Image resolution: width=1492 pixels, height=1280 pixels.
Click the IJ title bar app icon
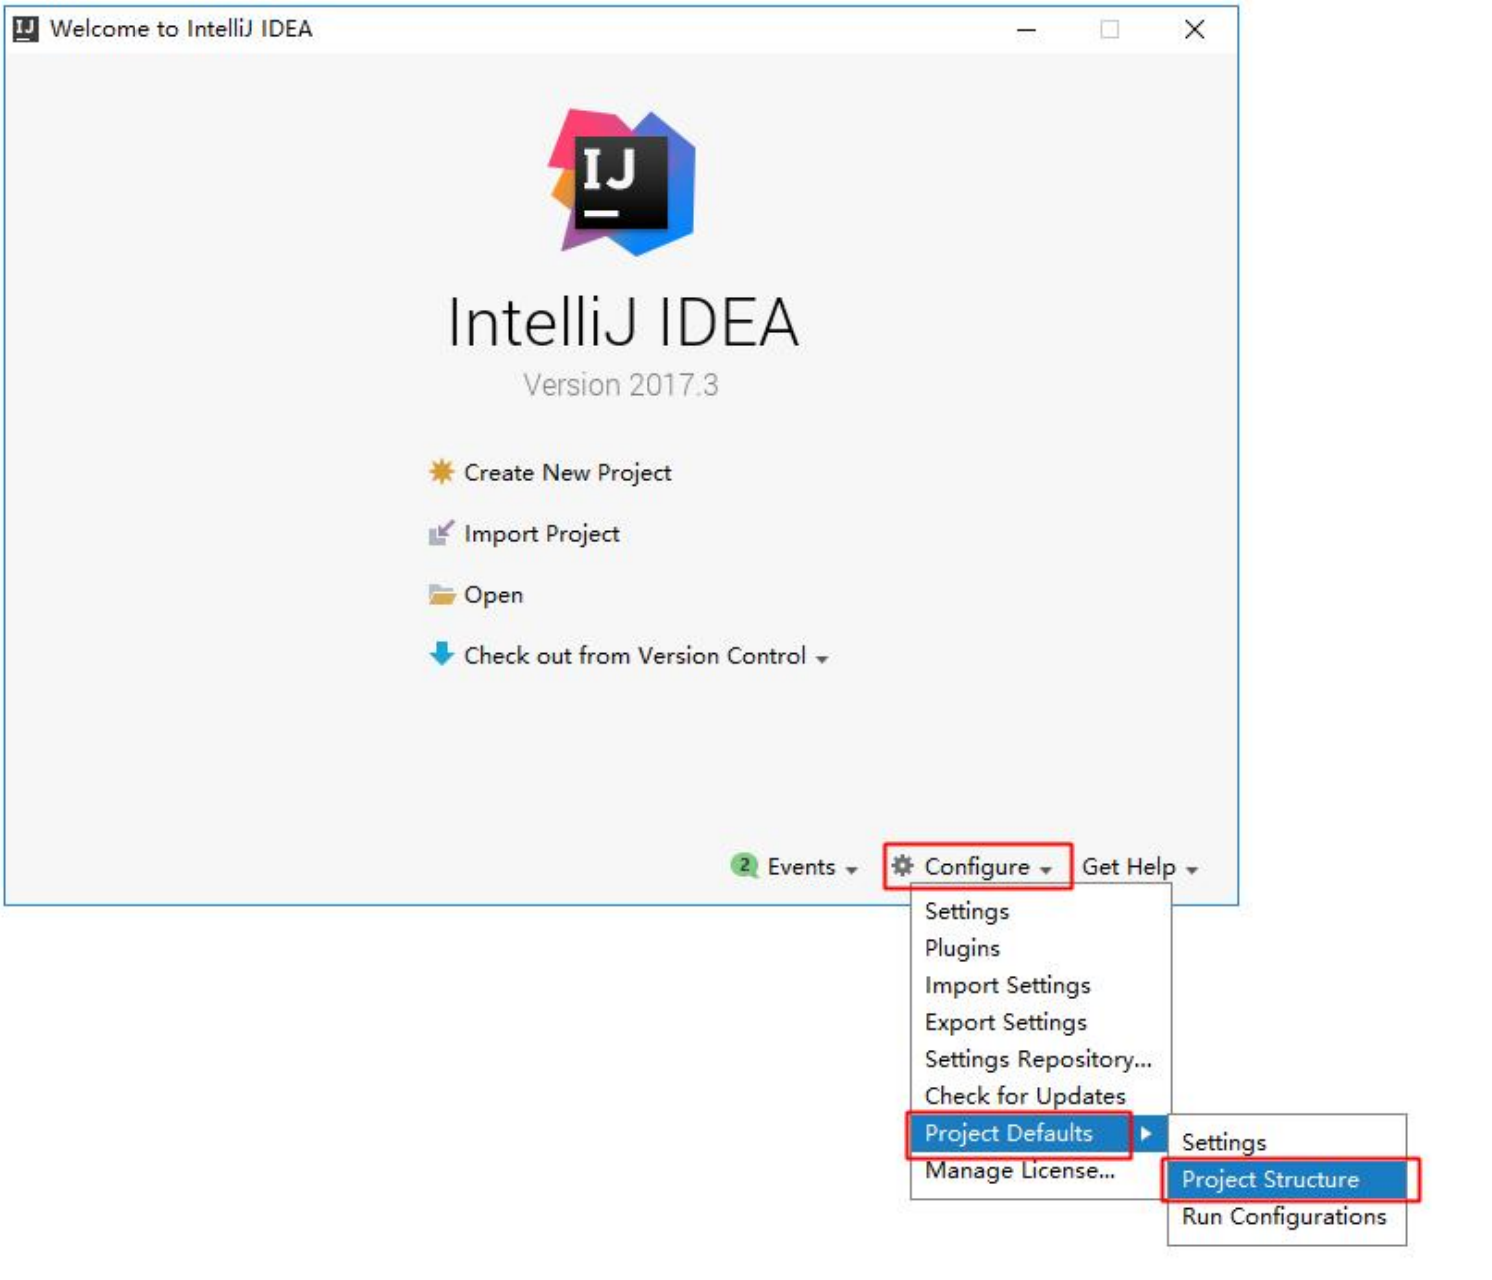[25, 29]
